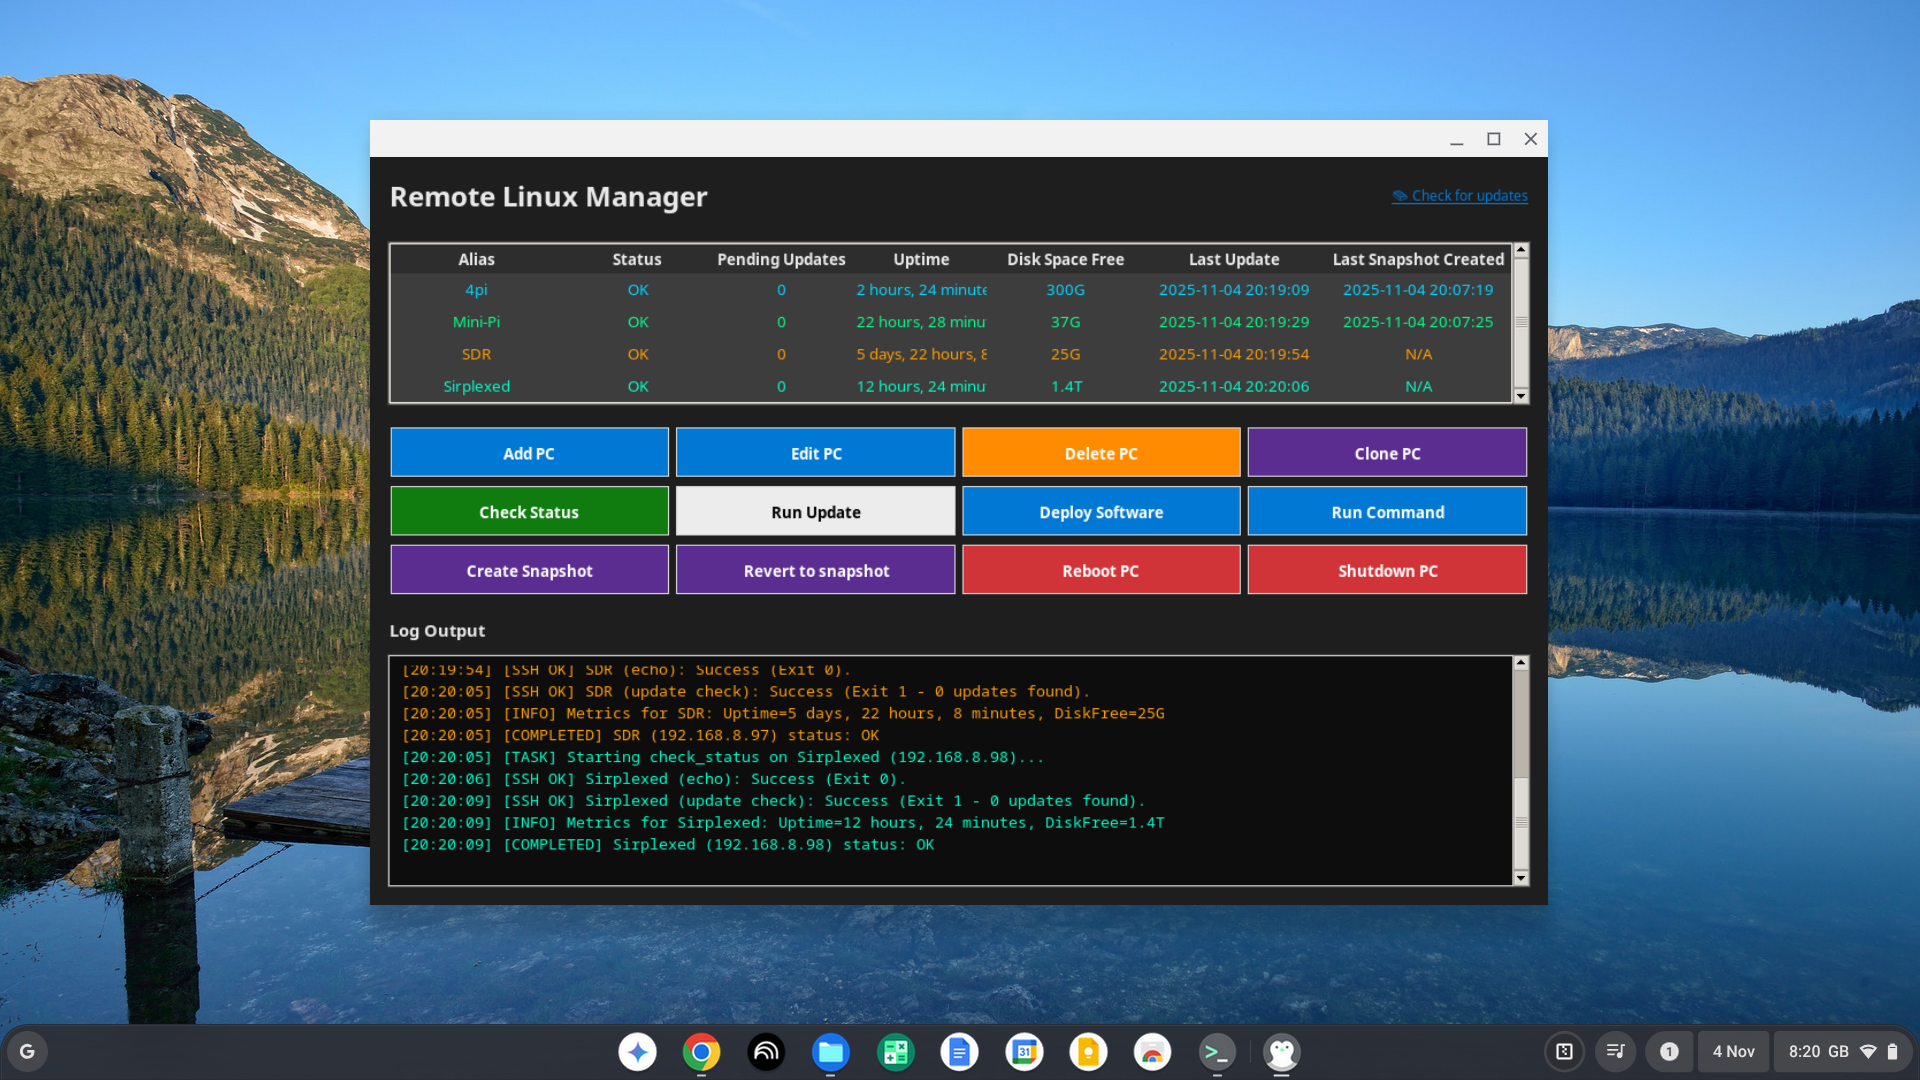The height and width of the screenshot is (1080, 1920).
Task: Click the Check for updates link
Action: click(x=1468, y=196)
